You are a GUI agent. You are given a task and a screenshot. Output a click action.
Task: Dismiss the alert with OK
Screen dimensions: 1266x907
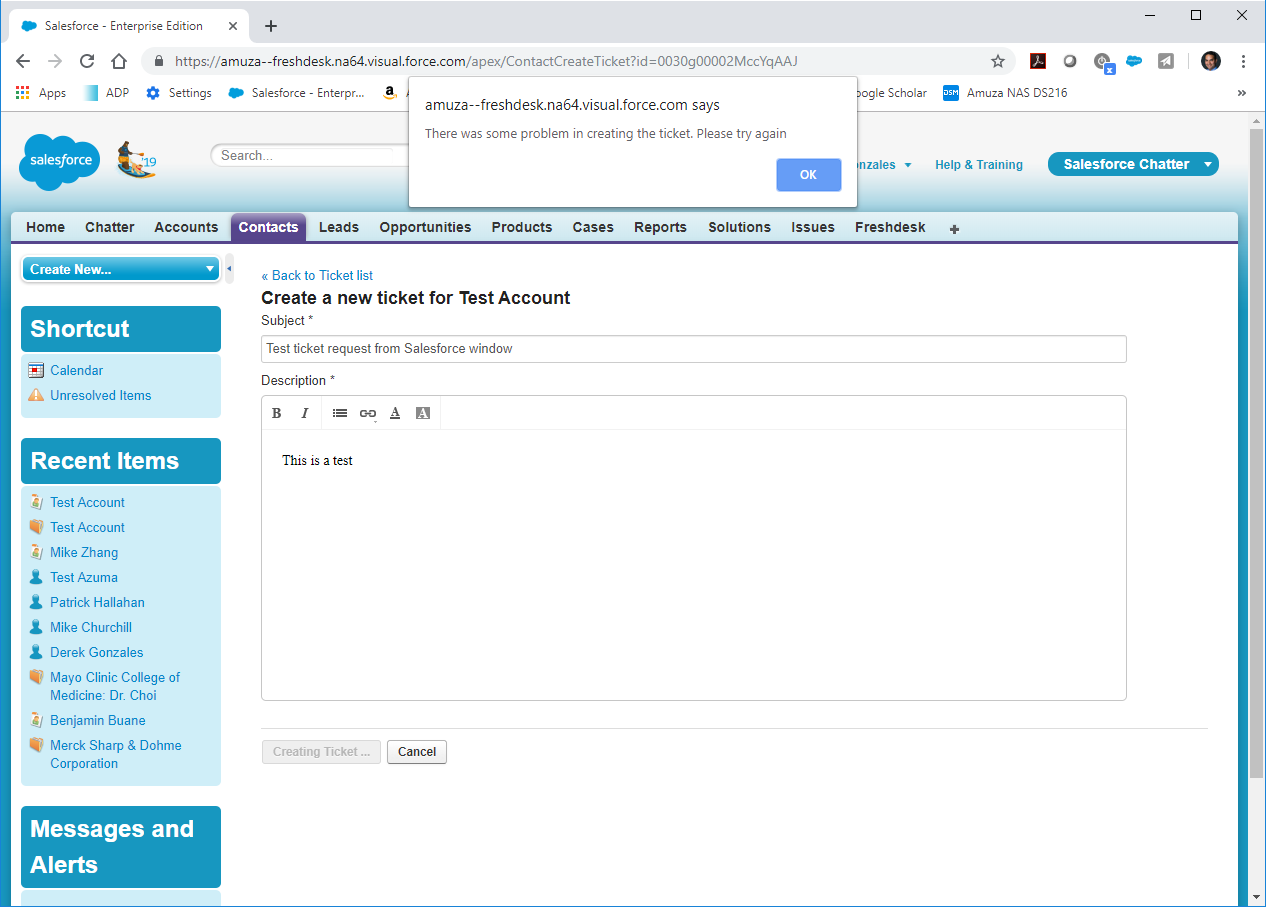point(808,175)
